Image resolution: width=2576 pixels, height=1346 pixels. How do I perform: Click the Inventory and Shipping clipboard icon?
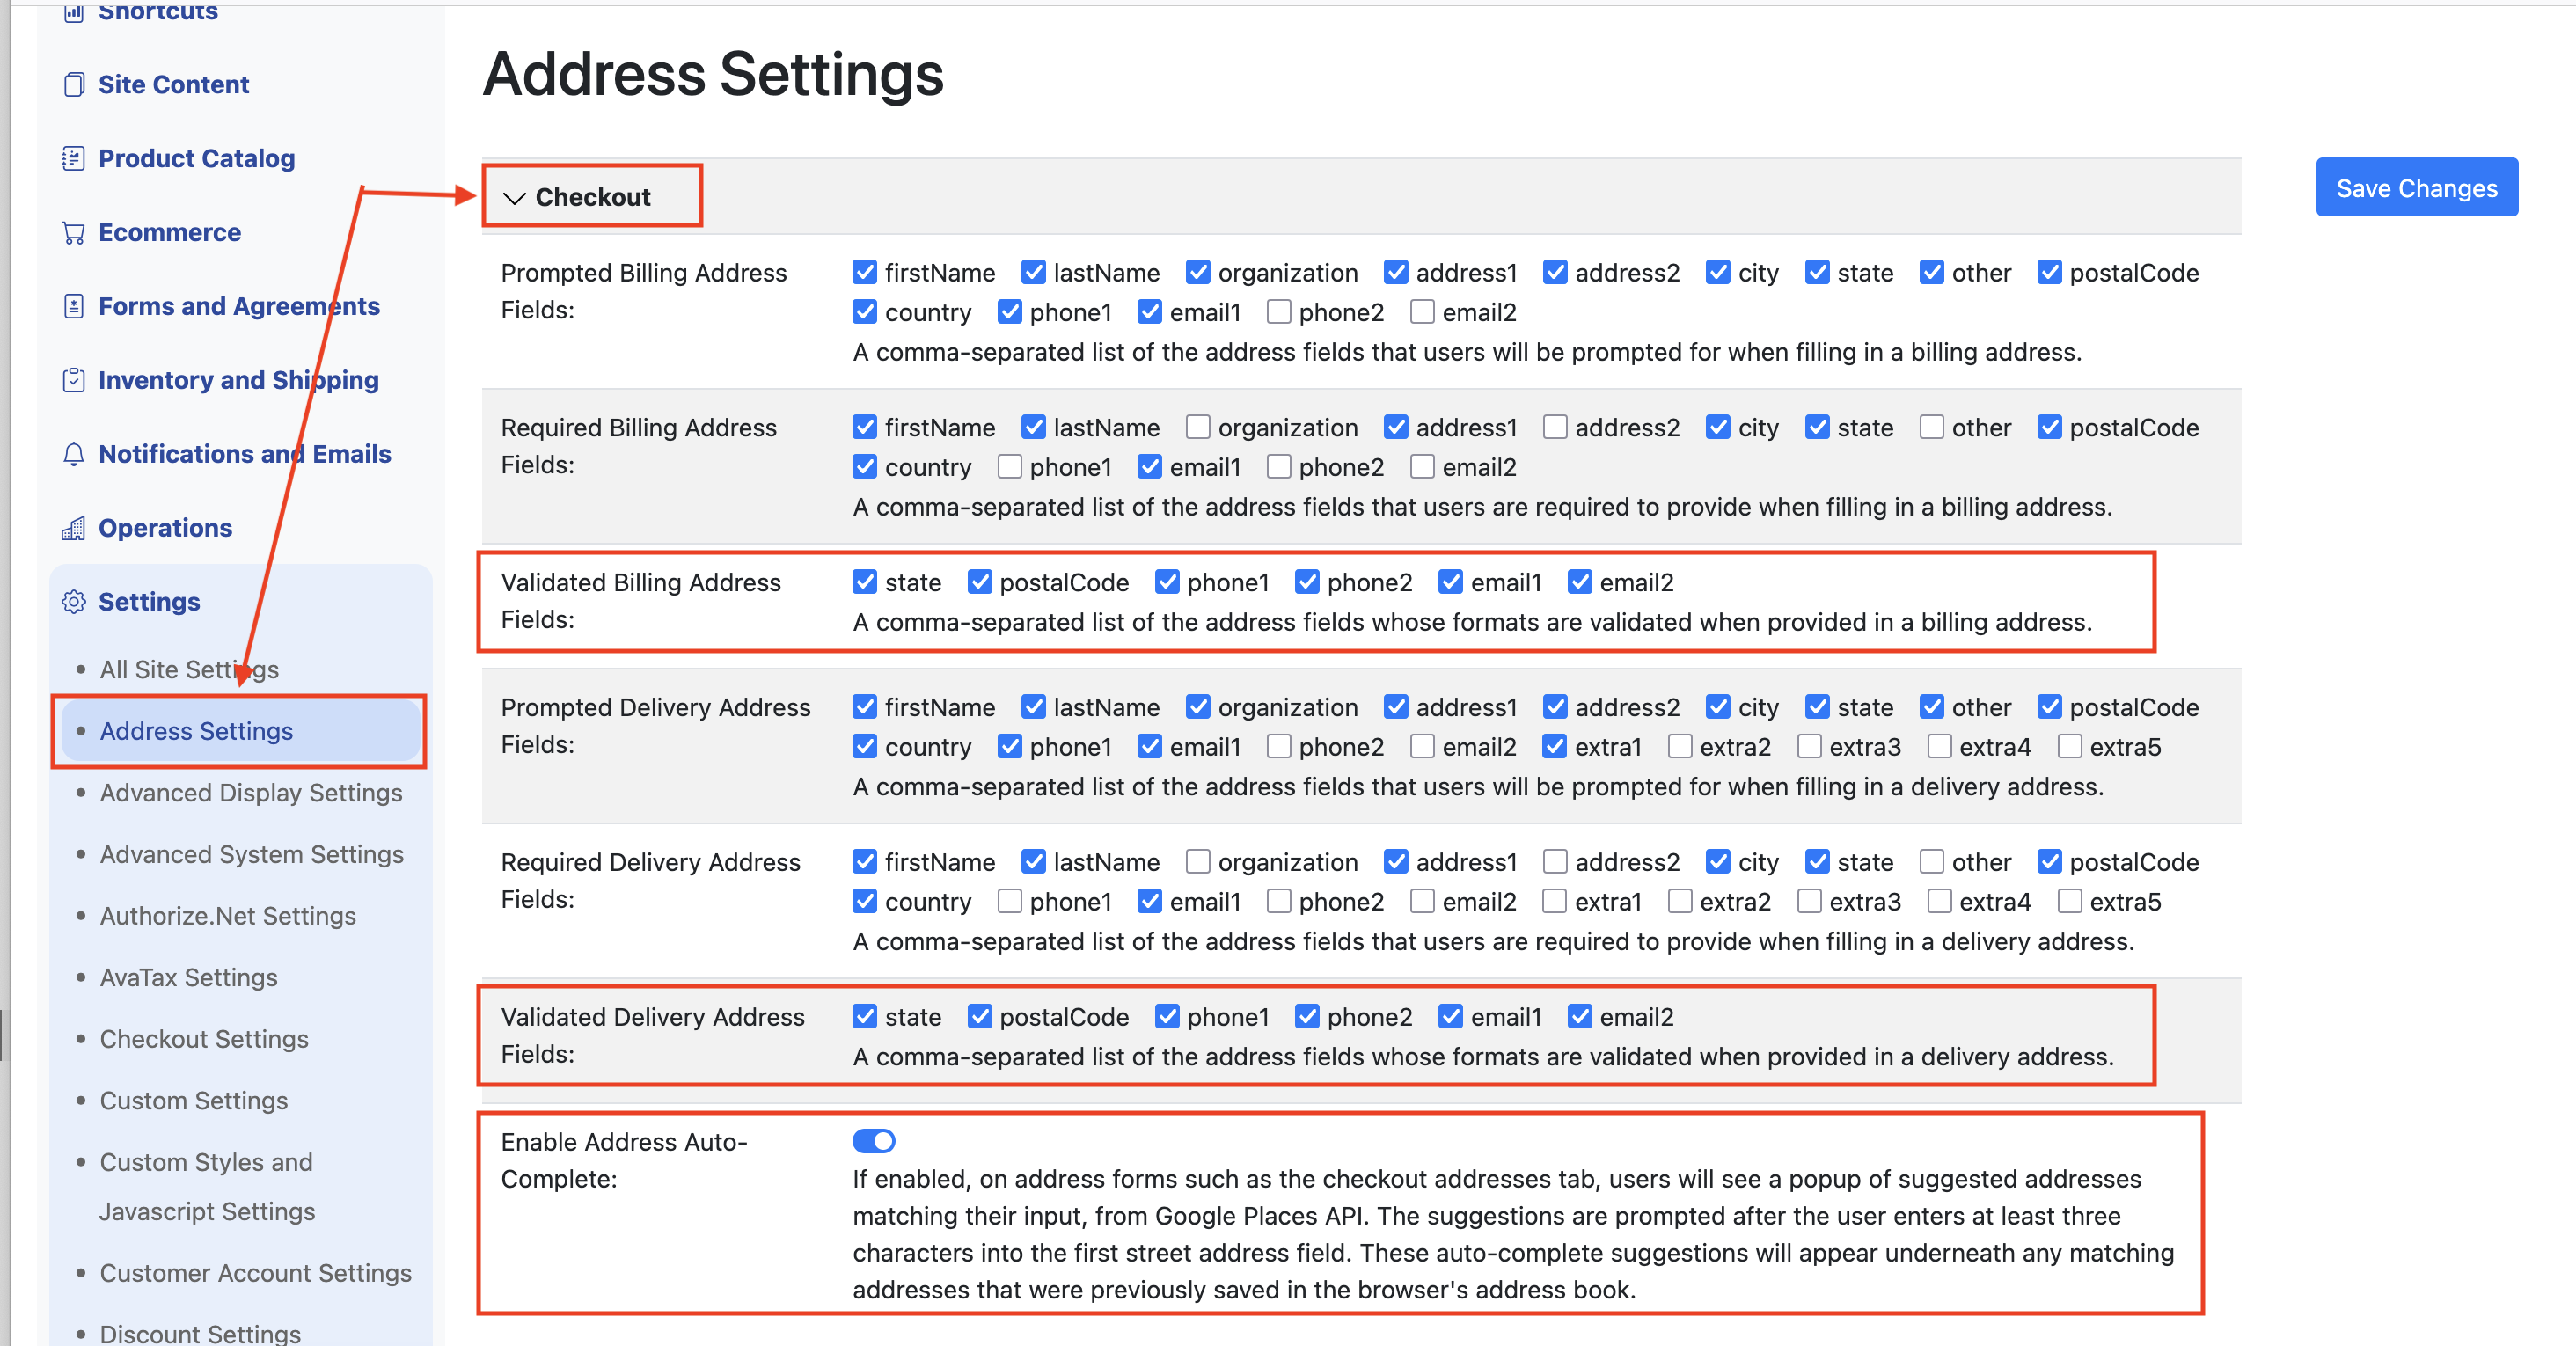pyautogui.click(x=73, y=381)
